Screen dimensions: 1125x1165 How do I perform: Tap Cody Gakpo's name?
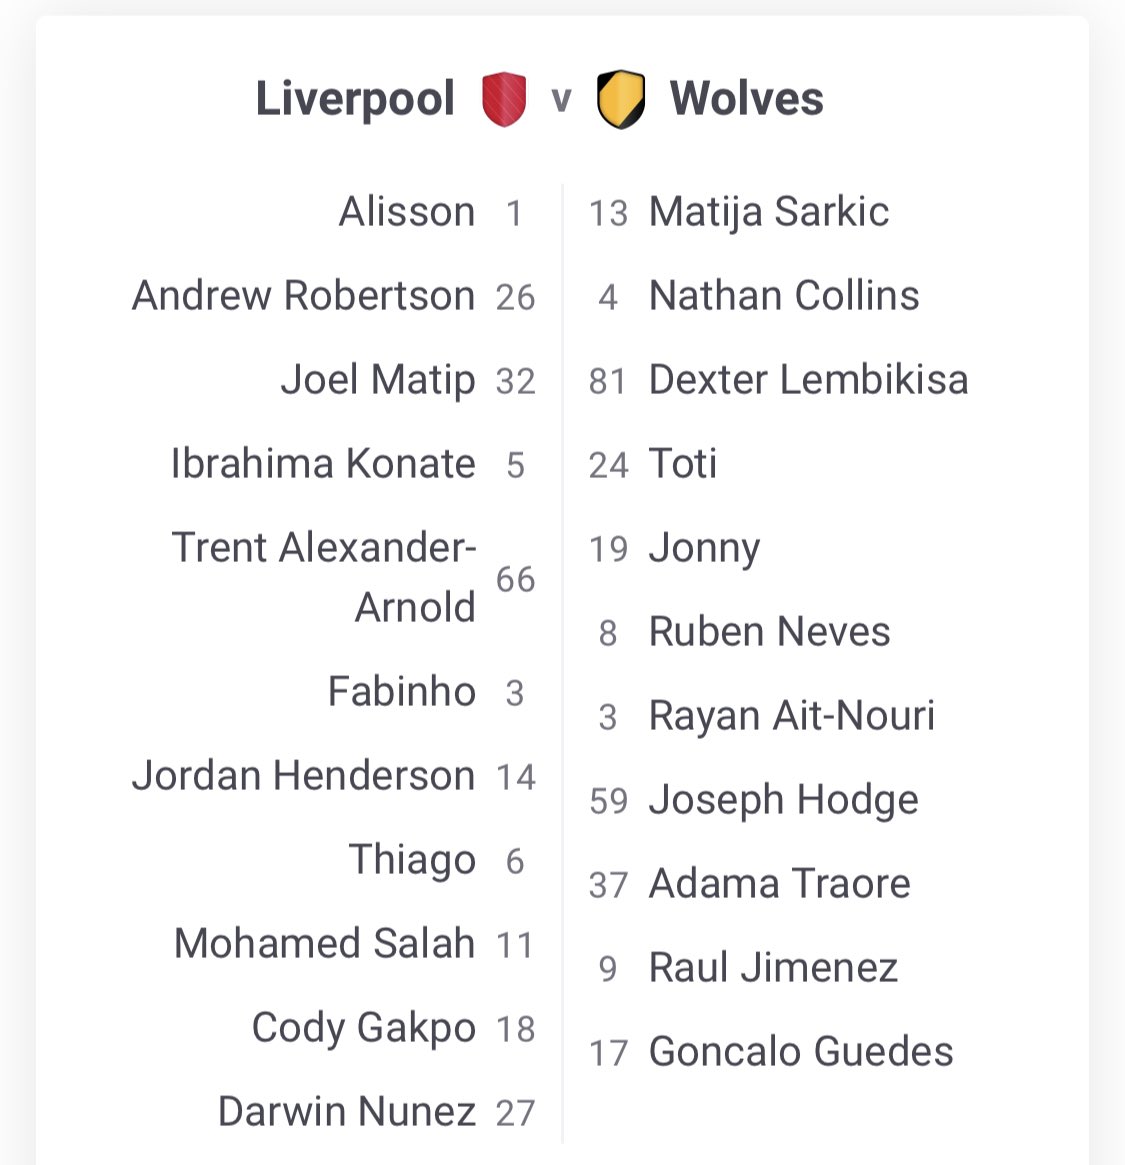pyautogui.click(x=363, y=1028)
